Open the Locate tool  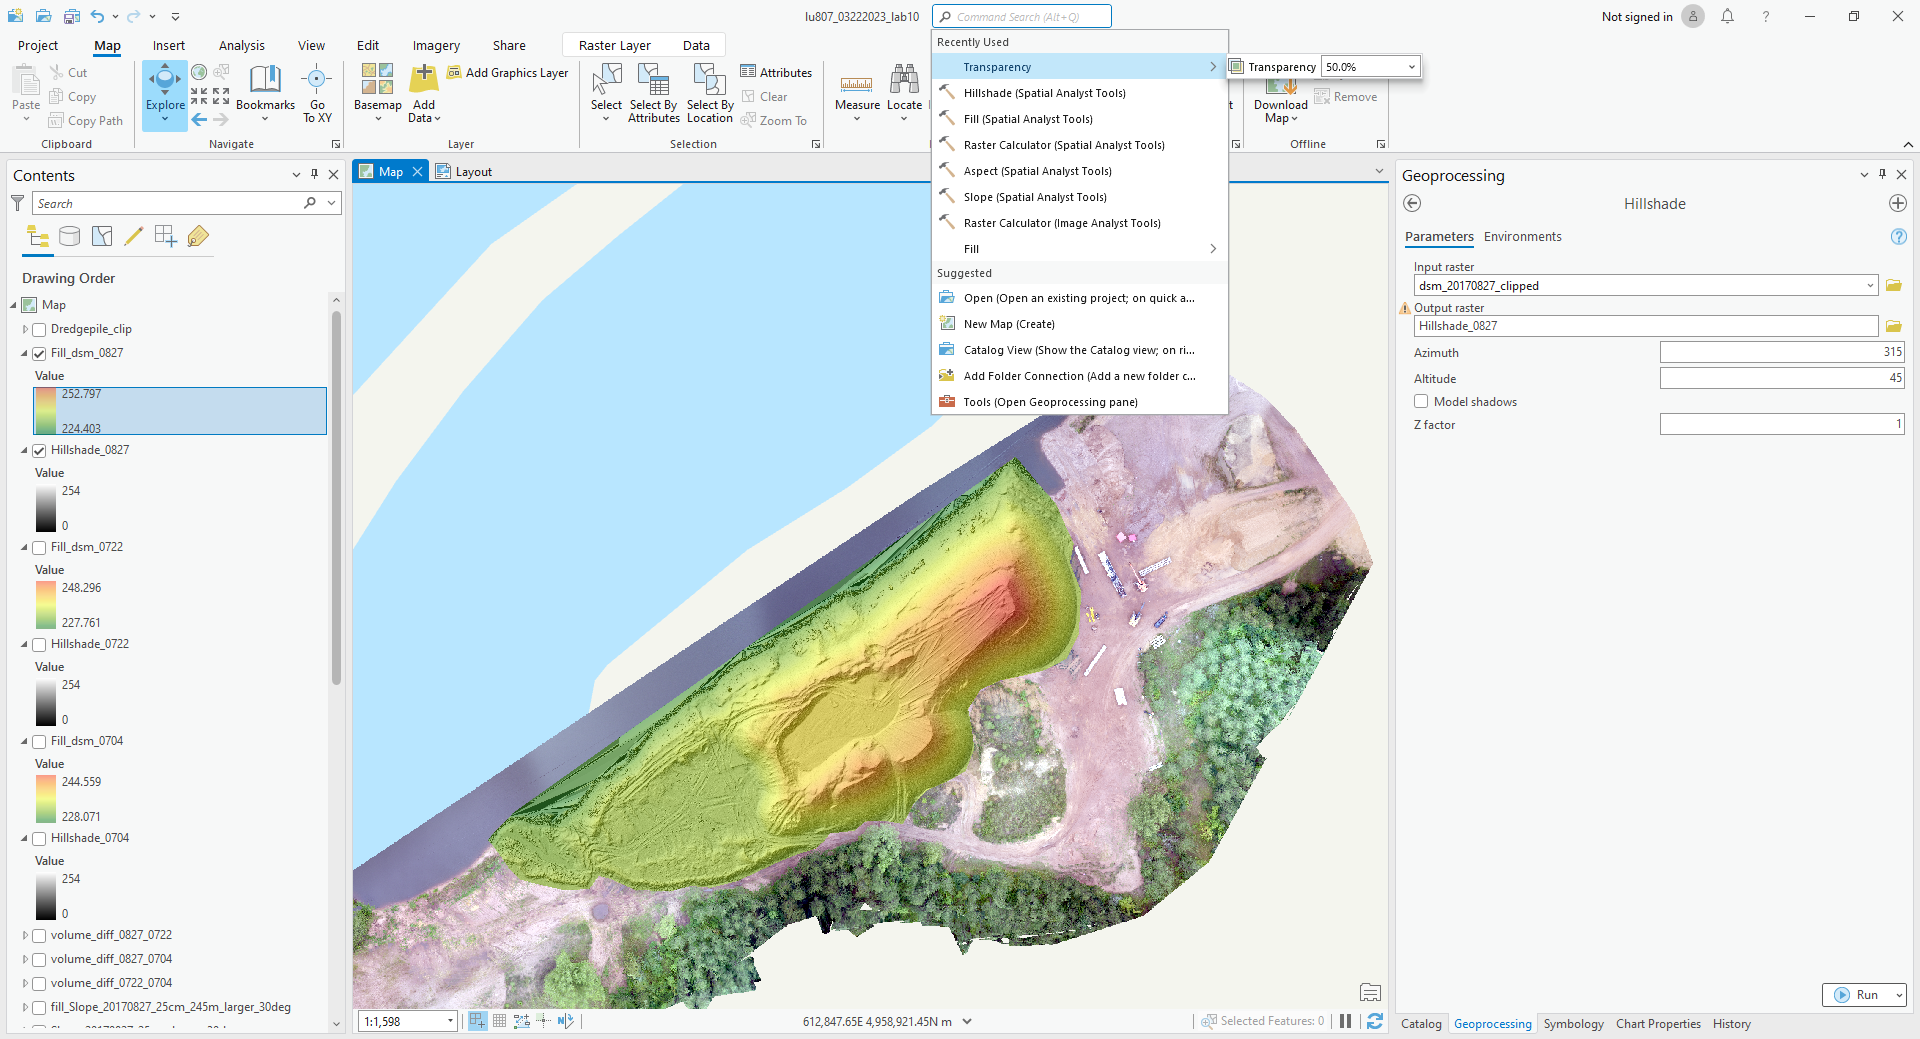click(x=904, y=93)
